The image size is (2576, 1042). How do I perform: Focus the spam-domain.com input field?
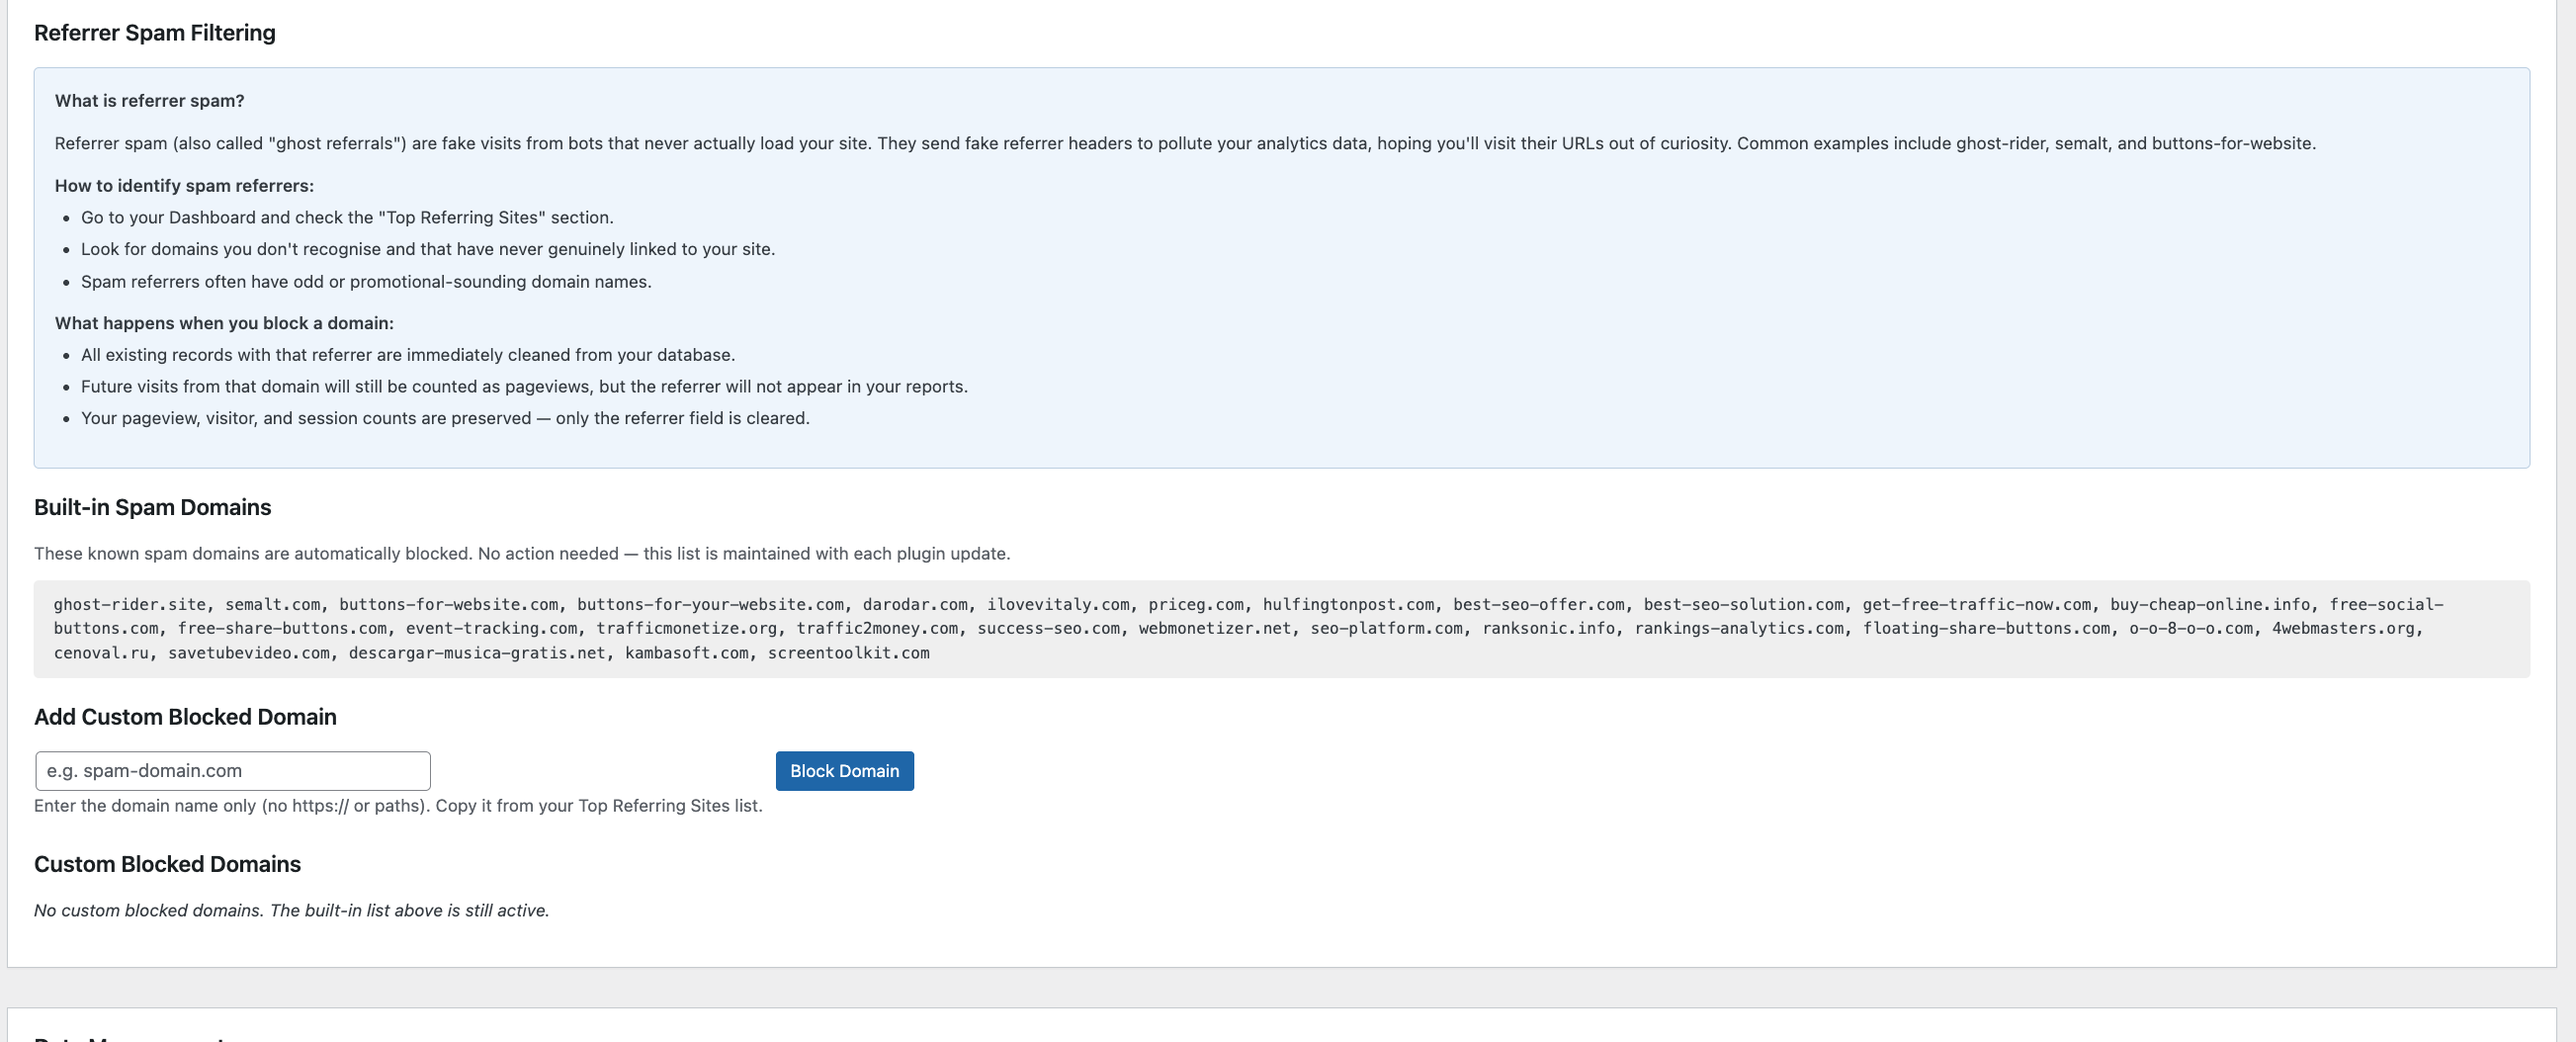pos(233,771)
